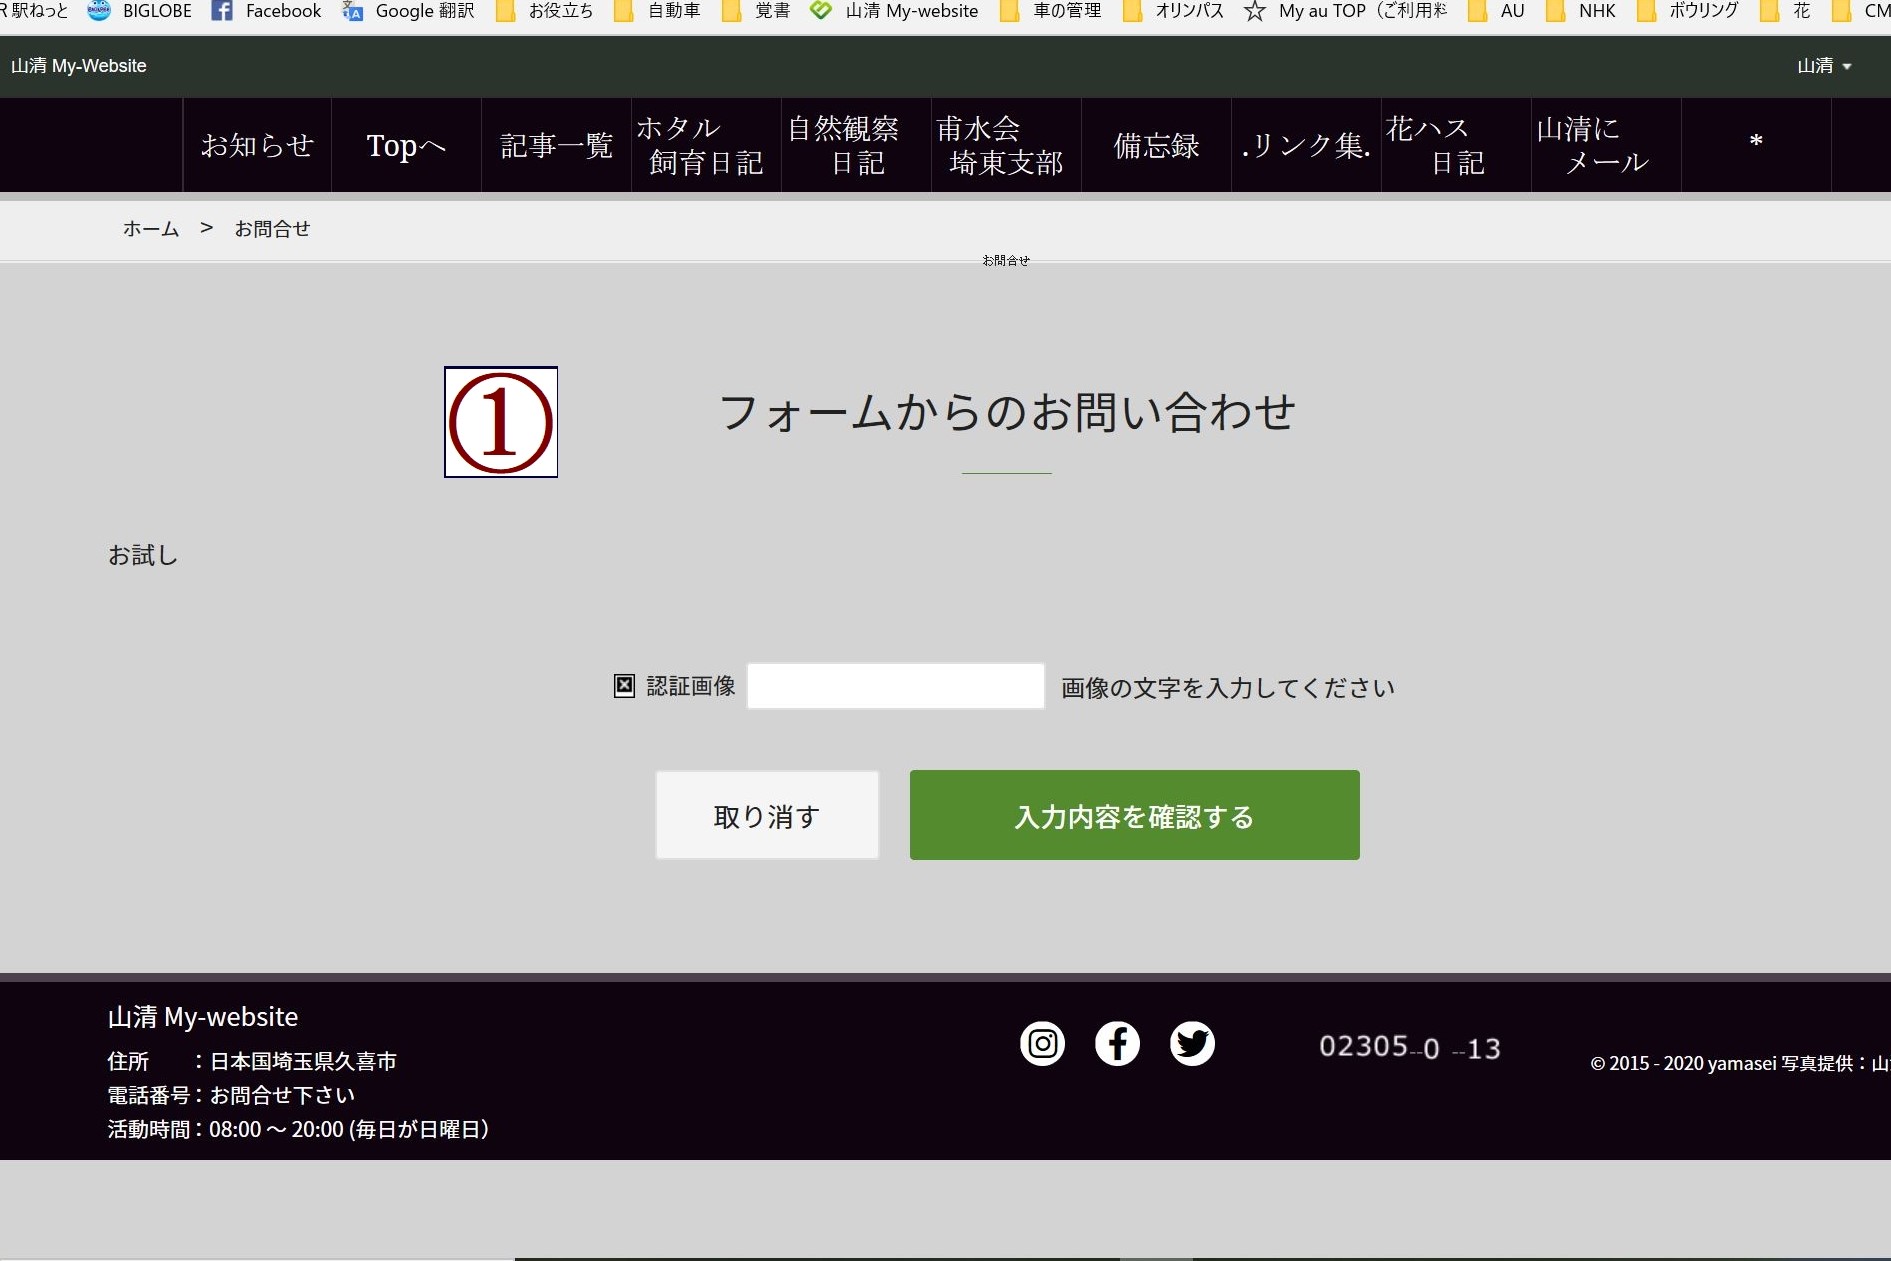Screen dimensions: 1891x1261
Task: Select the Topへ menu item
Action: pyautogui.click(x=406, y=145)
